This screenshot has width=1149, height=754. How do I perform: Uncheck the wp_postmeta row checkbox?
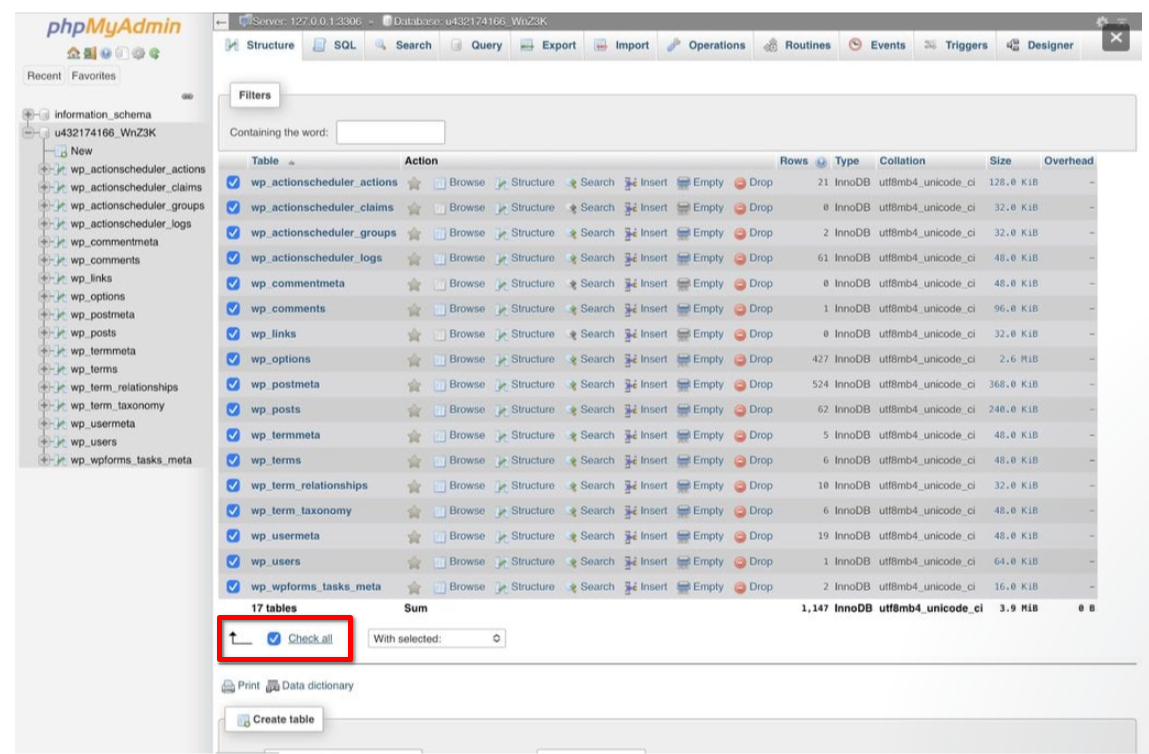coord(233,385)
